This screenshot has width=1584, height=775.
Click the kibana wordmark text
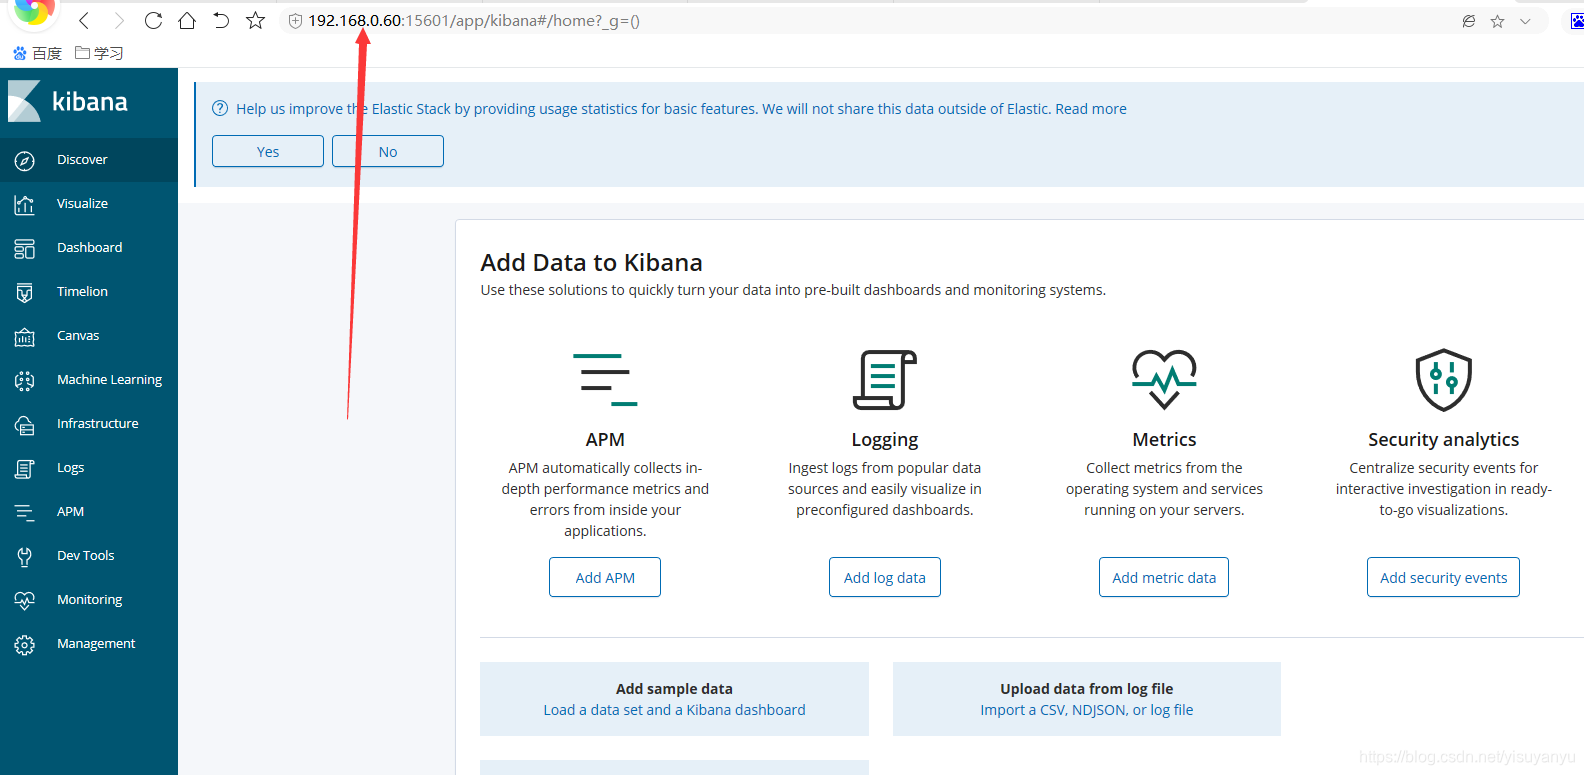pos(90,102)
